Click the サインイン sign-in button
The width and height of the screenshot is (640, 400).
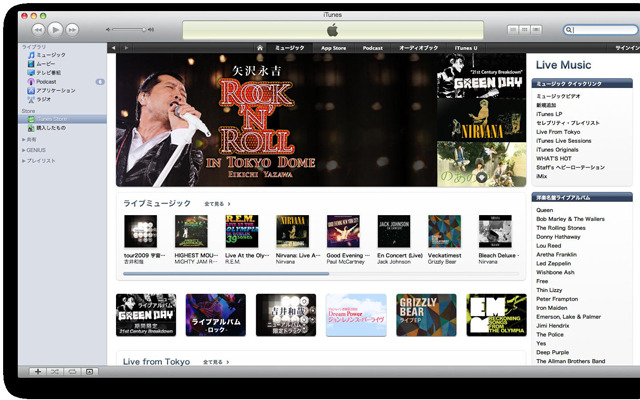[627, 48]
